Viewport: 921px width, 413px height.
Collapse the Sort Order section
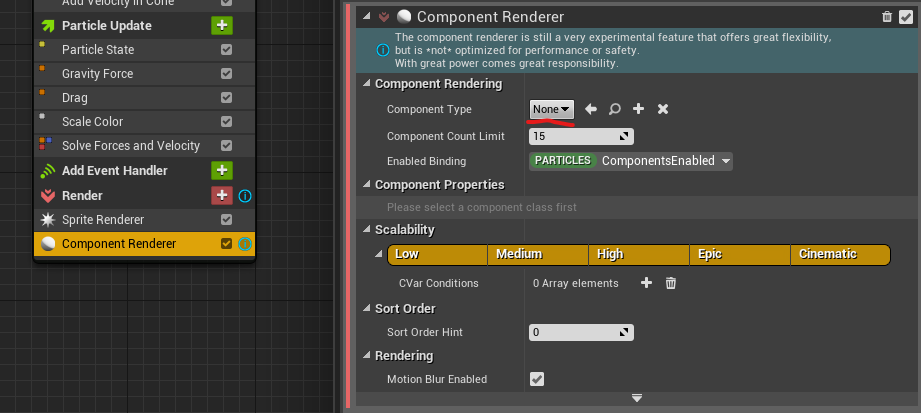[367, 308]
